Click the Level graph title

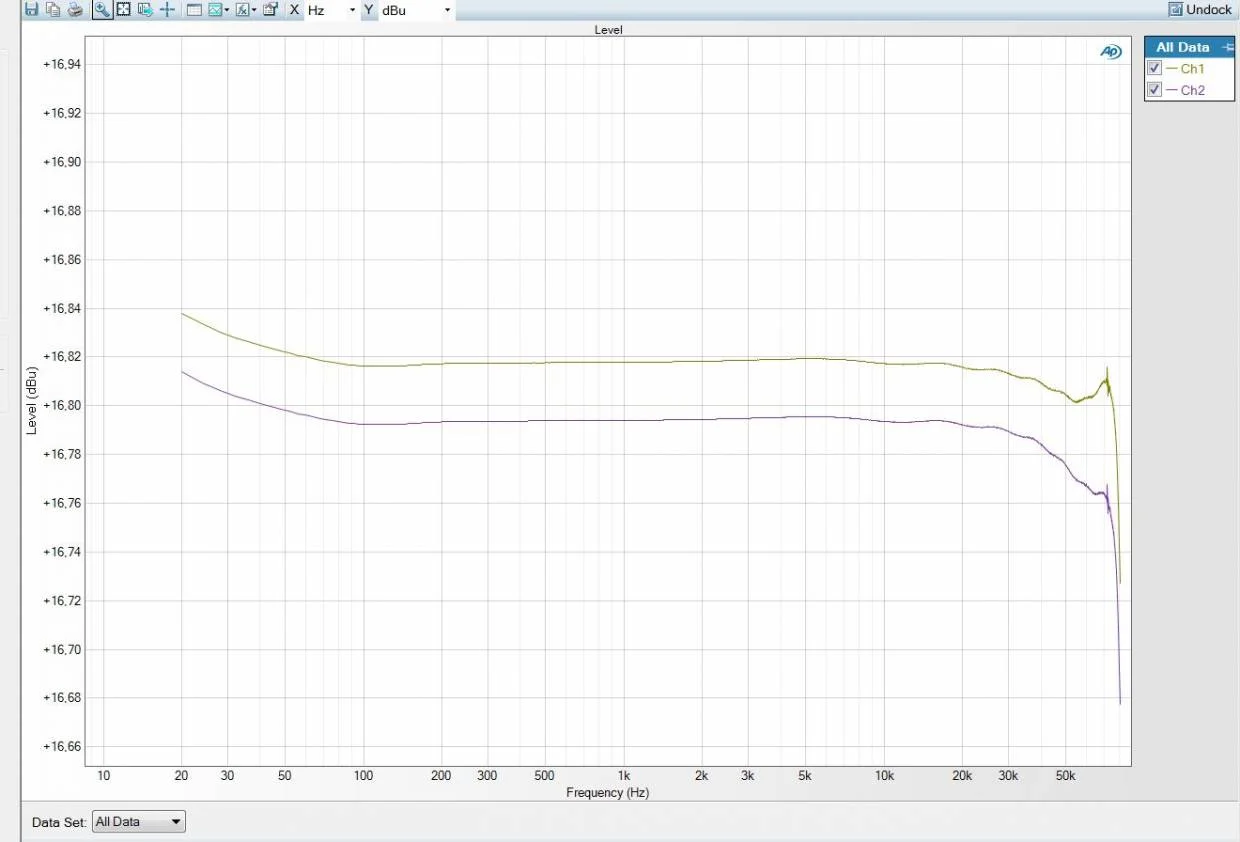point(608,30)
